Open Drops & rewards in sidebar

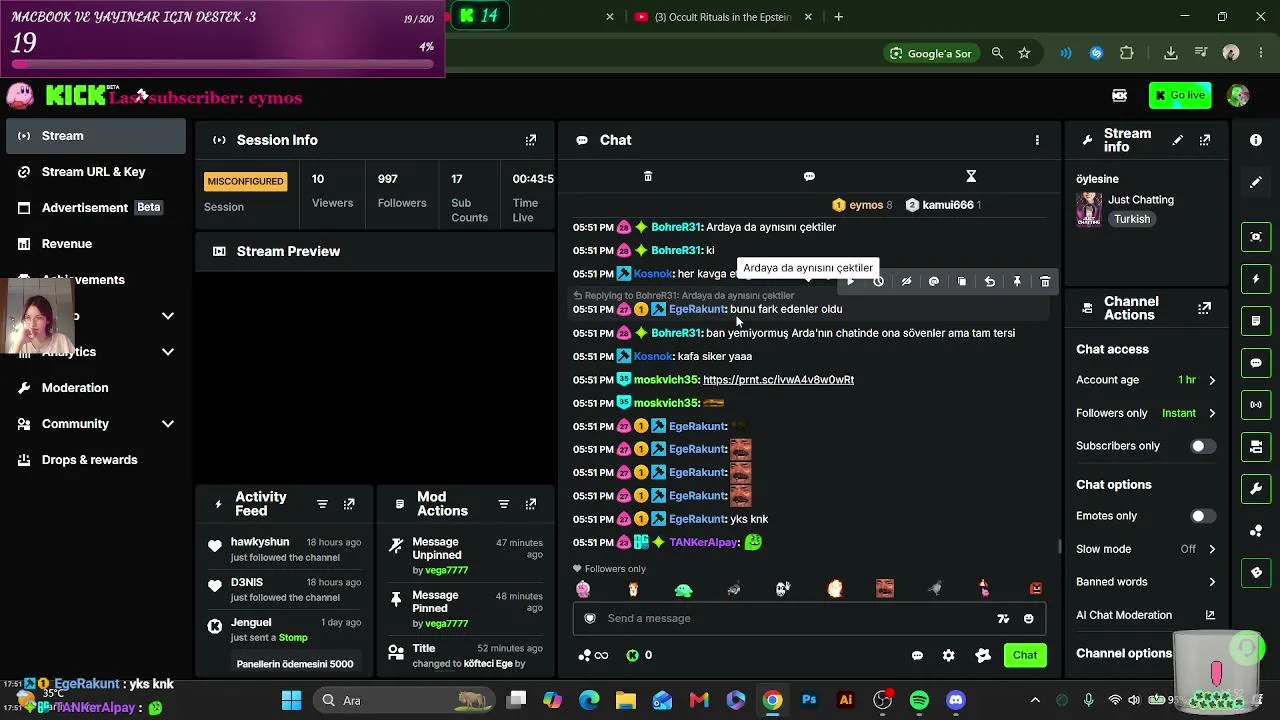pyautogui.click(x=96, y=460)
